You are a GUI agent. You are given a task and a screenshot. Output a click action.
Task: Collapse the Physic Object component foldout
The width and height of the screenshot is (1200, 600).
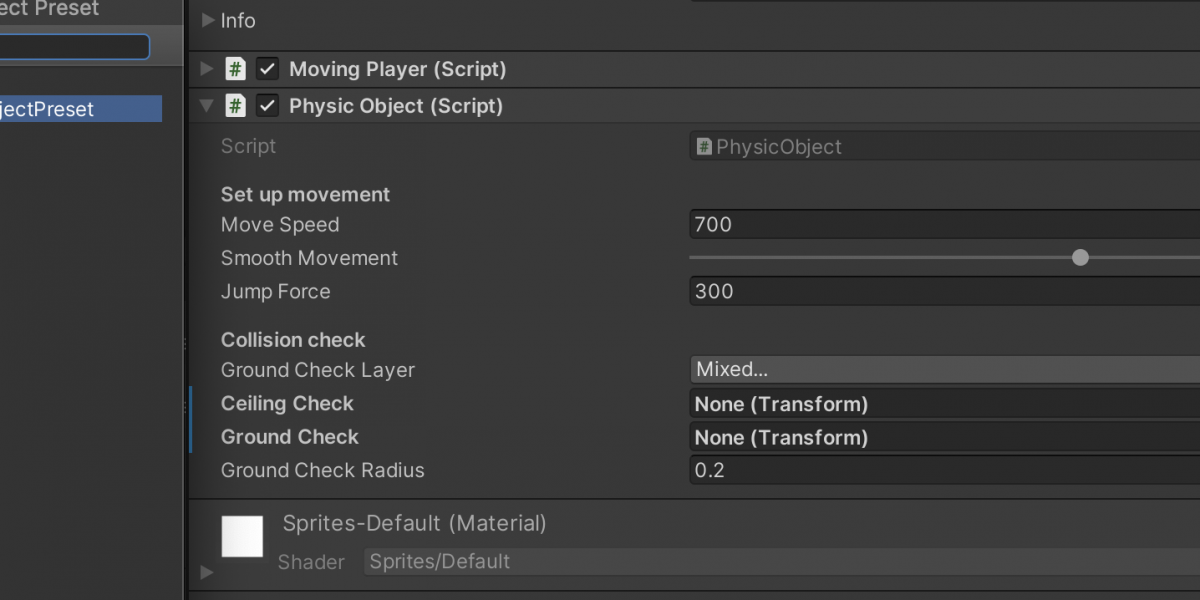tap(207, 106)
